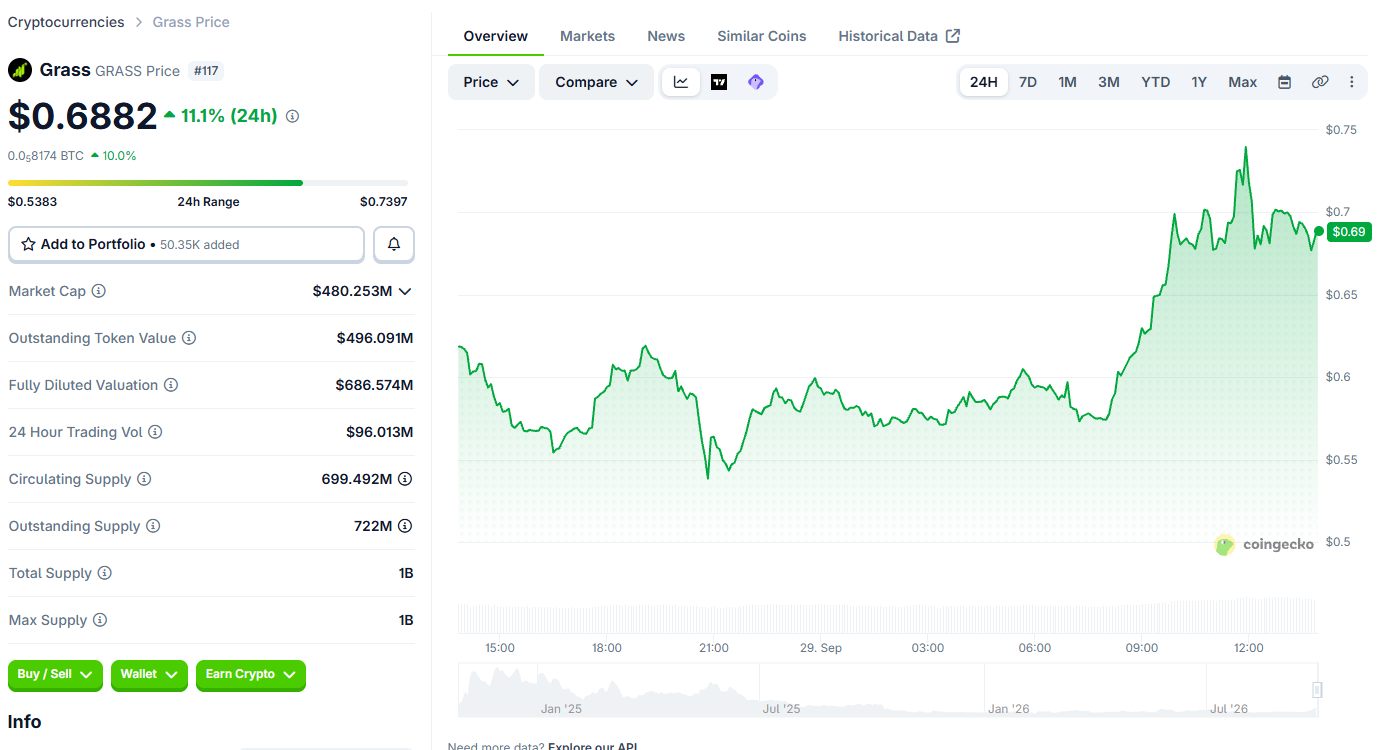This screenshot has width=1383, height=750.
Task: Click the Explore our API link
Action: [x=592, y=746]
